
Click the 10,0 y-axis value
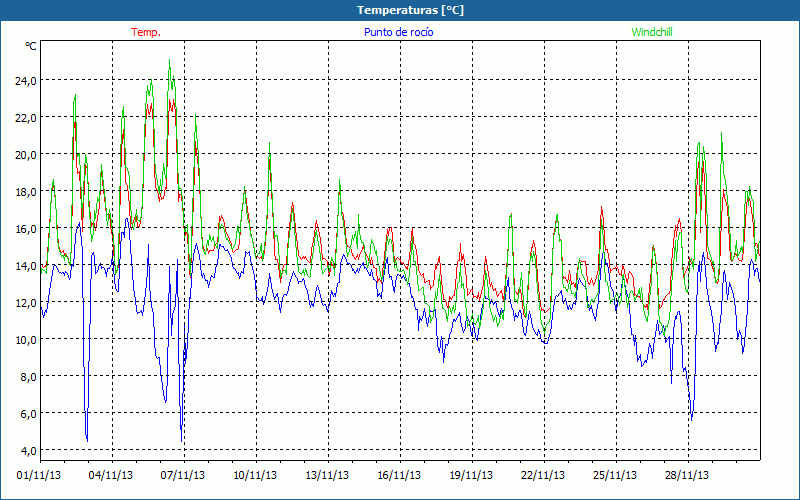coord(27,339)
